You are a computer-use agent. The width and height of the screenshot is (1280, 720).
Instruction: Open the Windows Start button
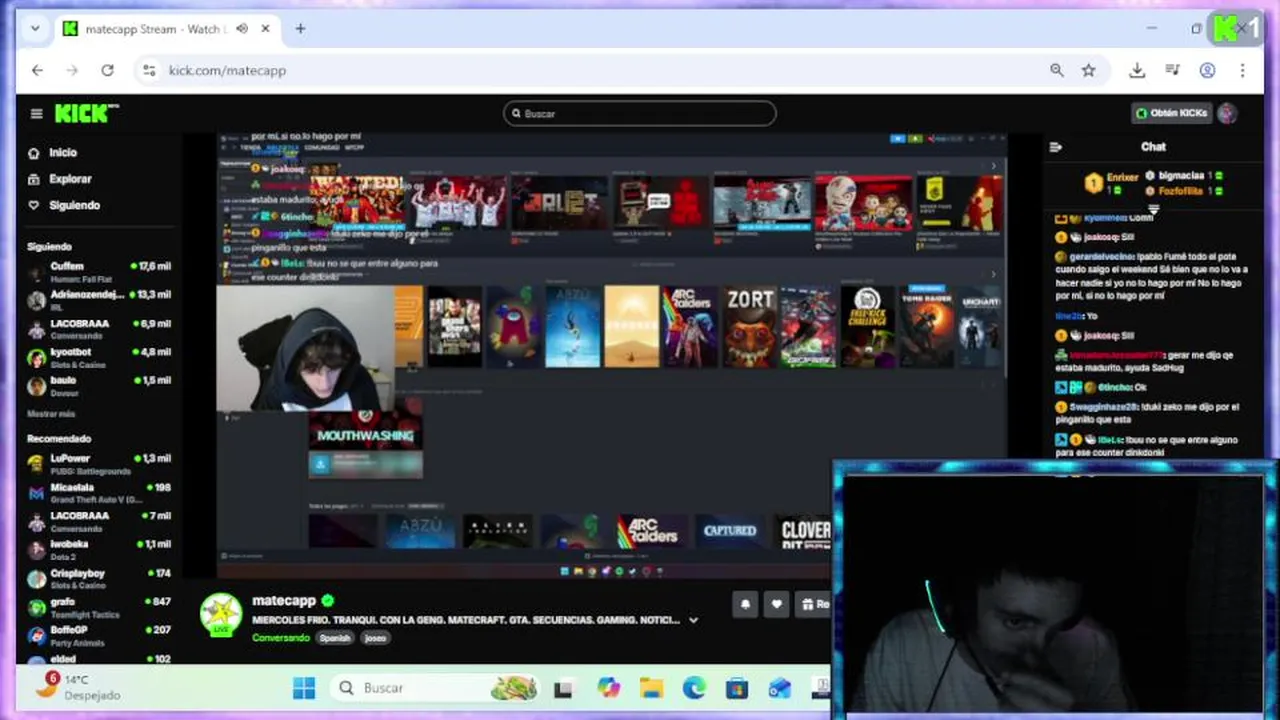[304, 688]
